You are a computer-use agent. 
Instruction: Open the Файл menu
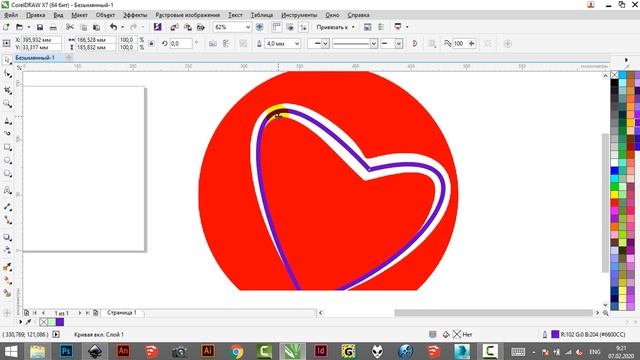coord(11,15)
